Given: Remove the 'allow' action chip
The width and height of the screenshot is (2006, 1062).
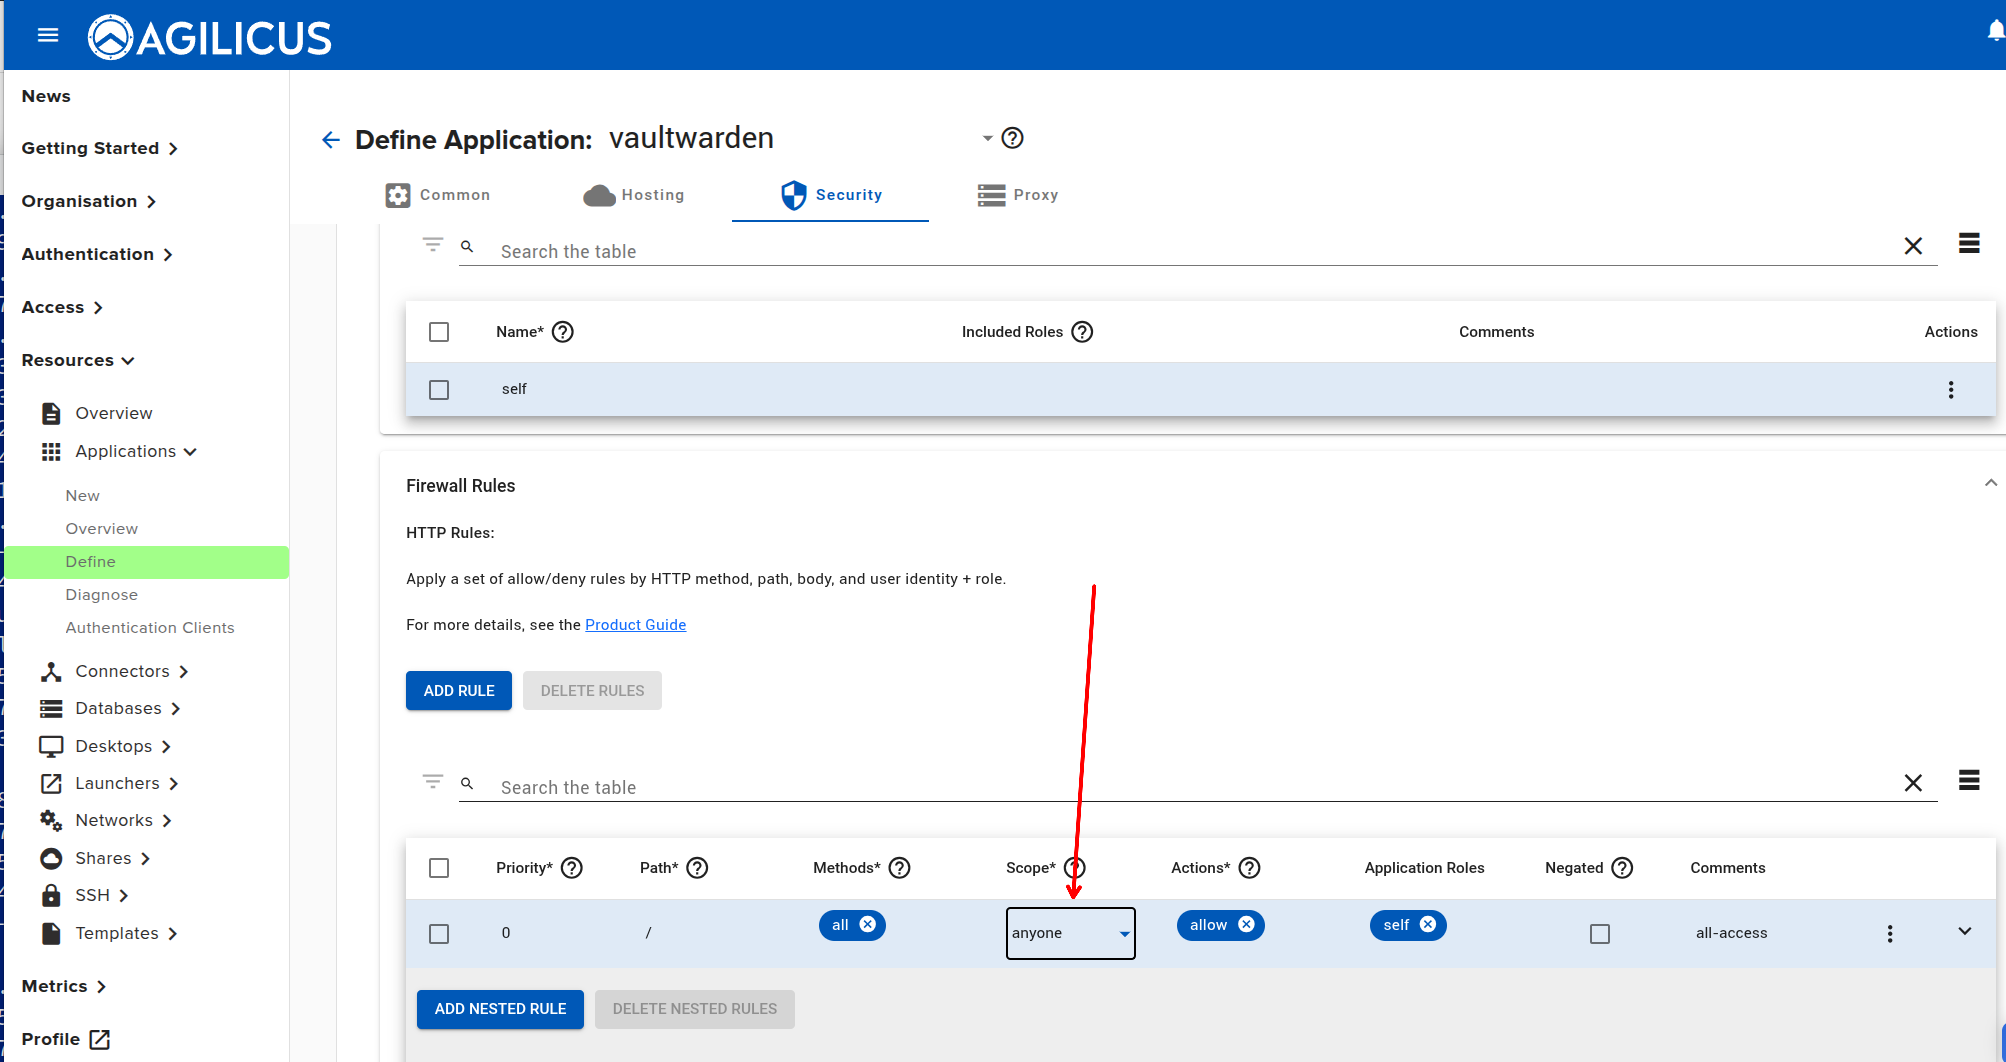Looking at the screenshot, I should [x=1246, y=925].
